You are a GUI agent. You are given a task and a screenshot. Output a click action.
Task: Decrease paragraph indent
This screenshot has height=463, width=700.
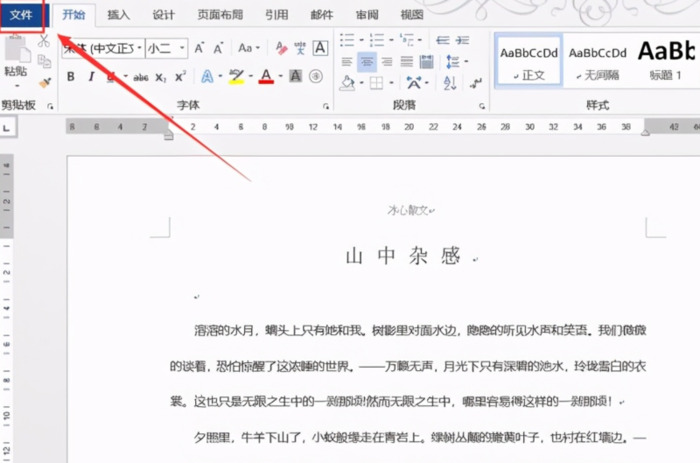(x=442, y=40)
